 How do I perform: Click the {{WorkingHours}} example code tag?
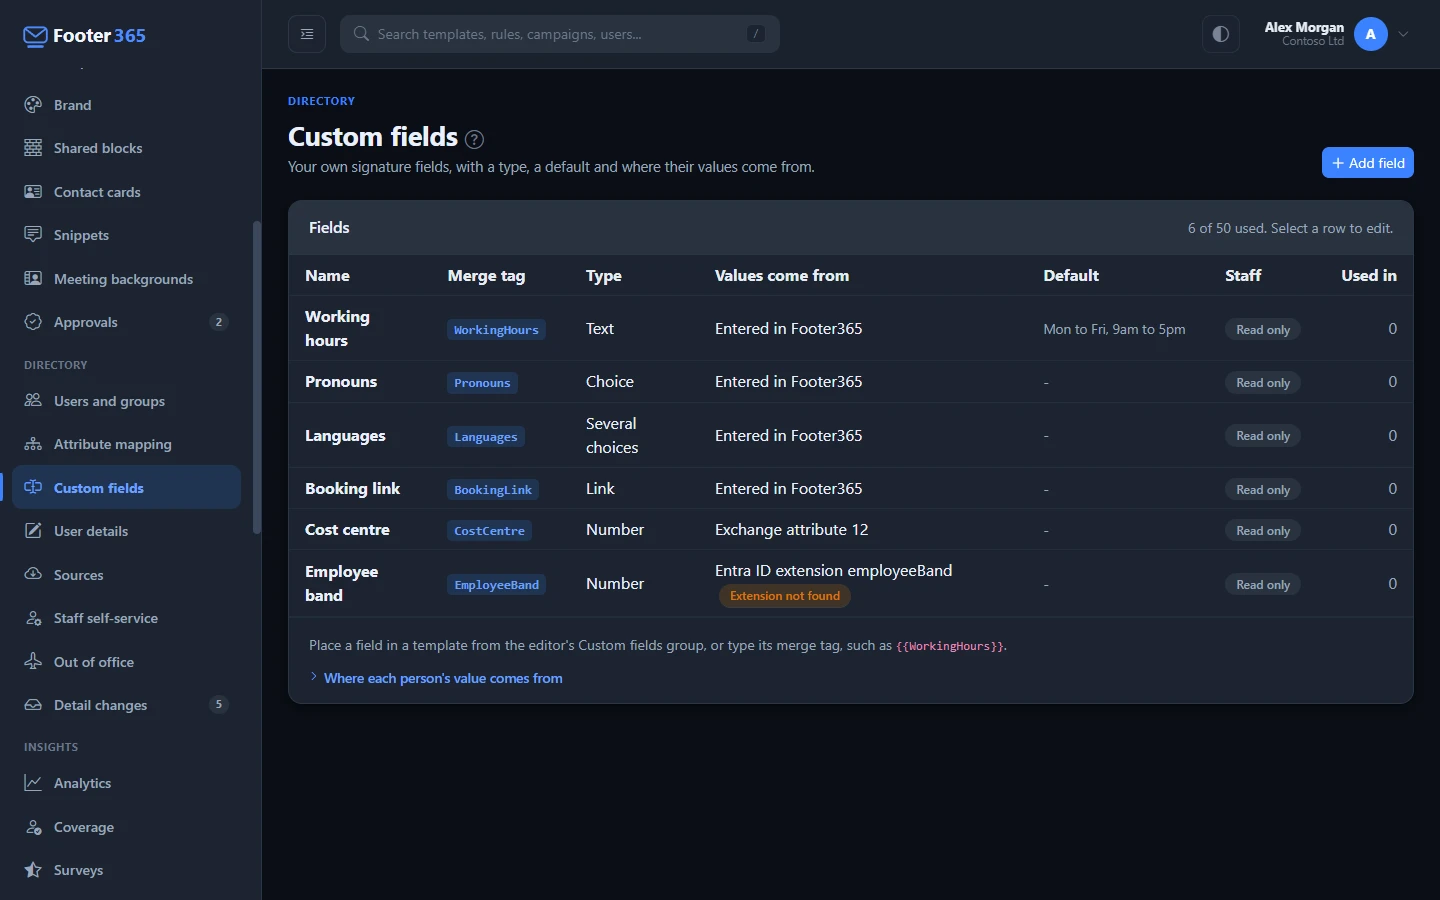tap(950, 646)
